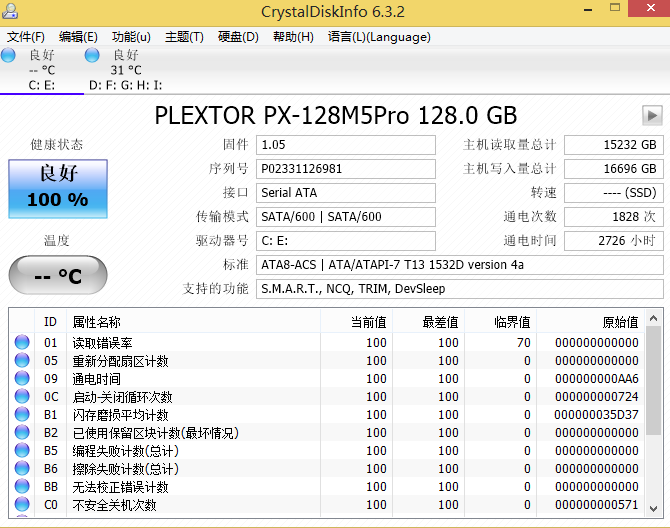This screenshot has height=528, width=670.
Task: Select the 无法校正错误计数 attribute row text
Action: pos(120,487)
